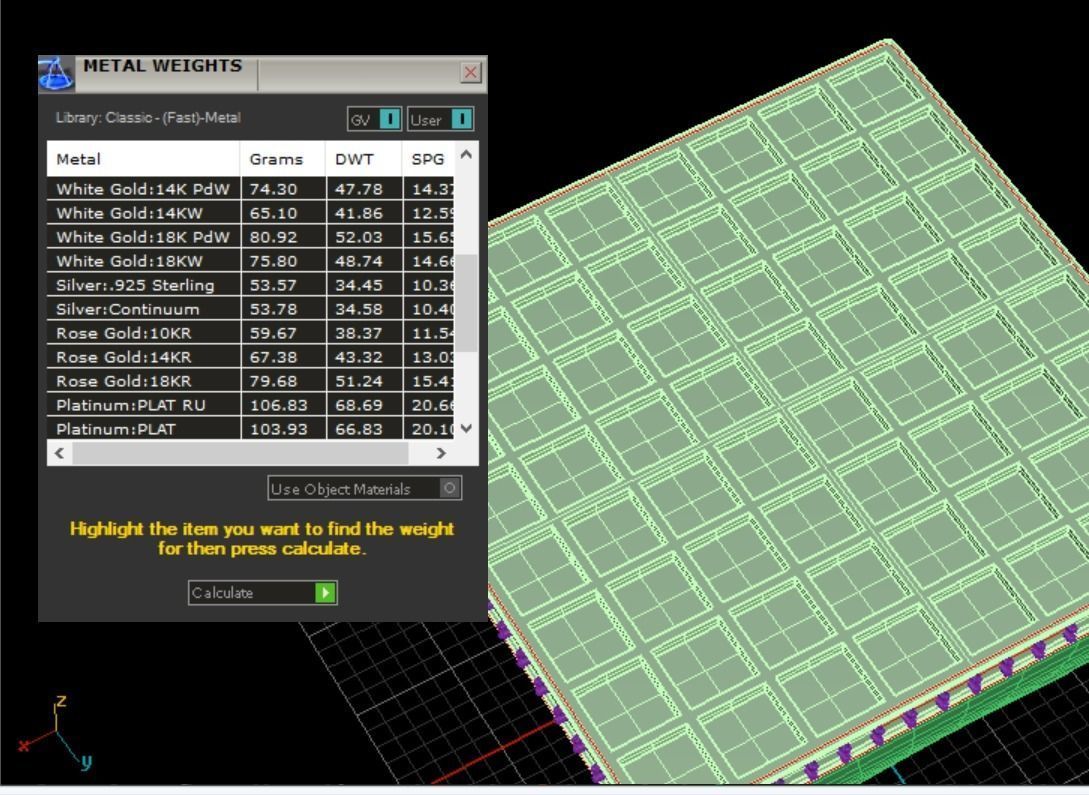Screen dimensions: 1089x795
Task: Click the Metal Weights scale icon
Action: tap(56, 74)
